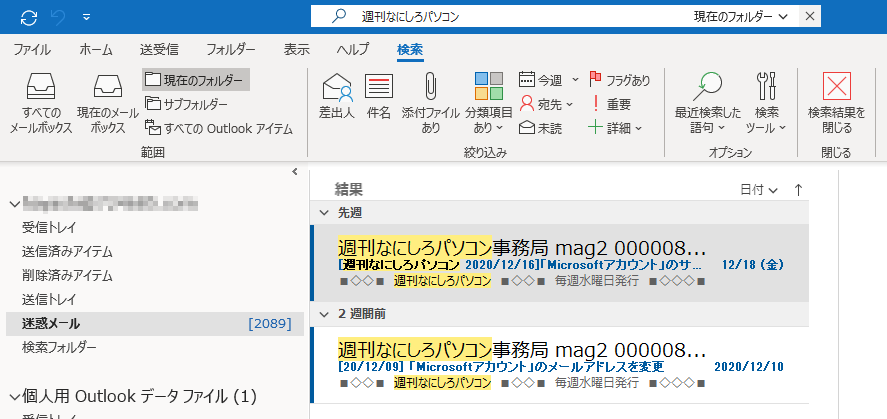Switch to the 送受信 tab
Image resolution: width=887 pixels, height=419 pixels.
click(x=160, y=50)
